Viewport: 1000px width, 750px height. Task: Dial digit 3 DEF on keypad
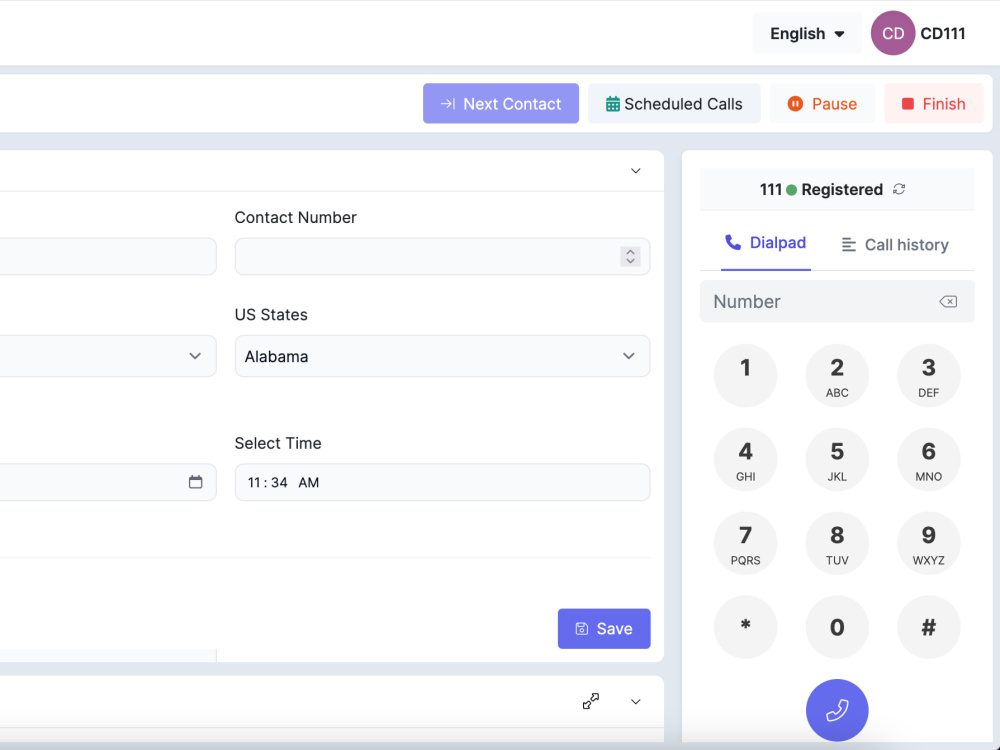click(929, 376)
